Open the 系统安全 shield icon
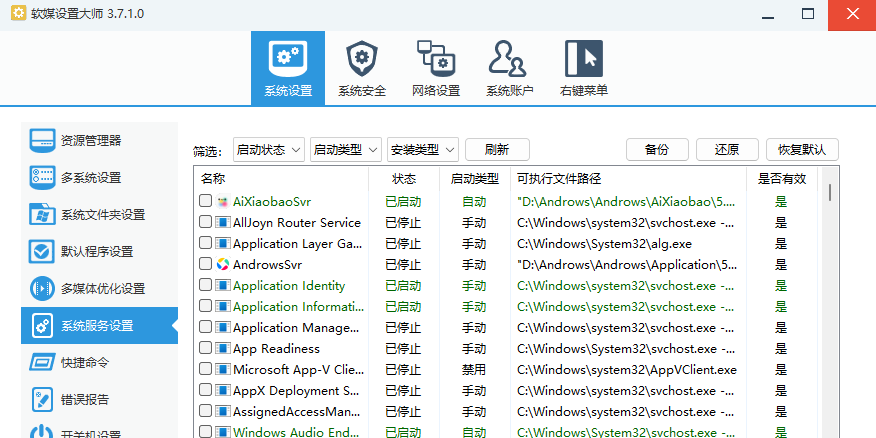Screen dimensions: 876x438 361,59
